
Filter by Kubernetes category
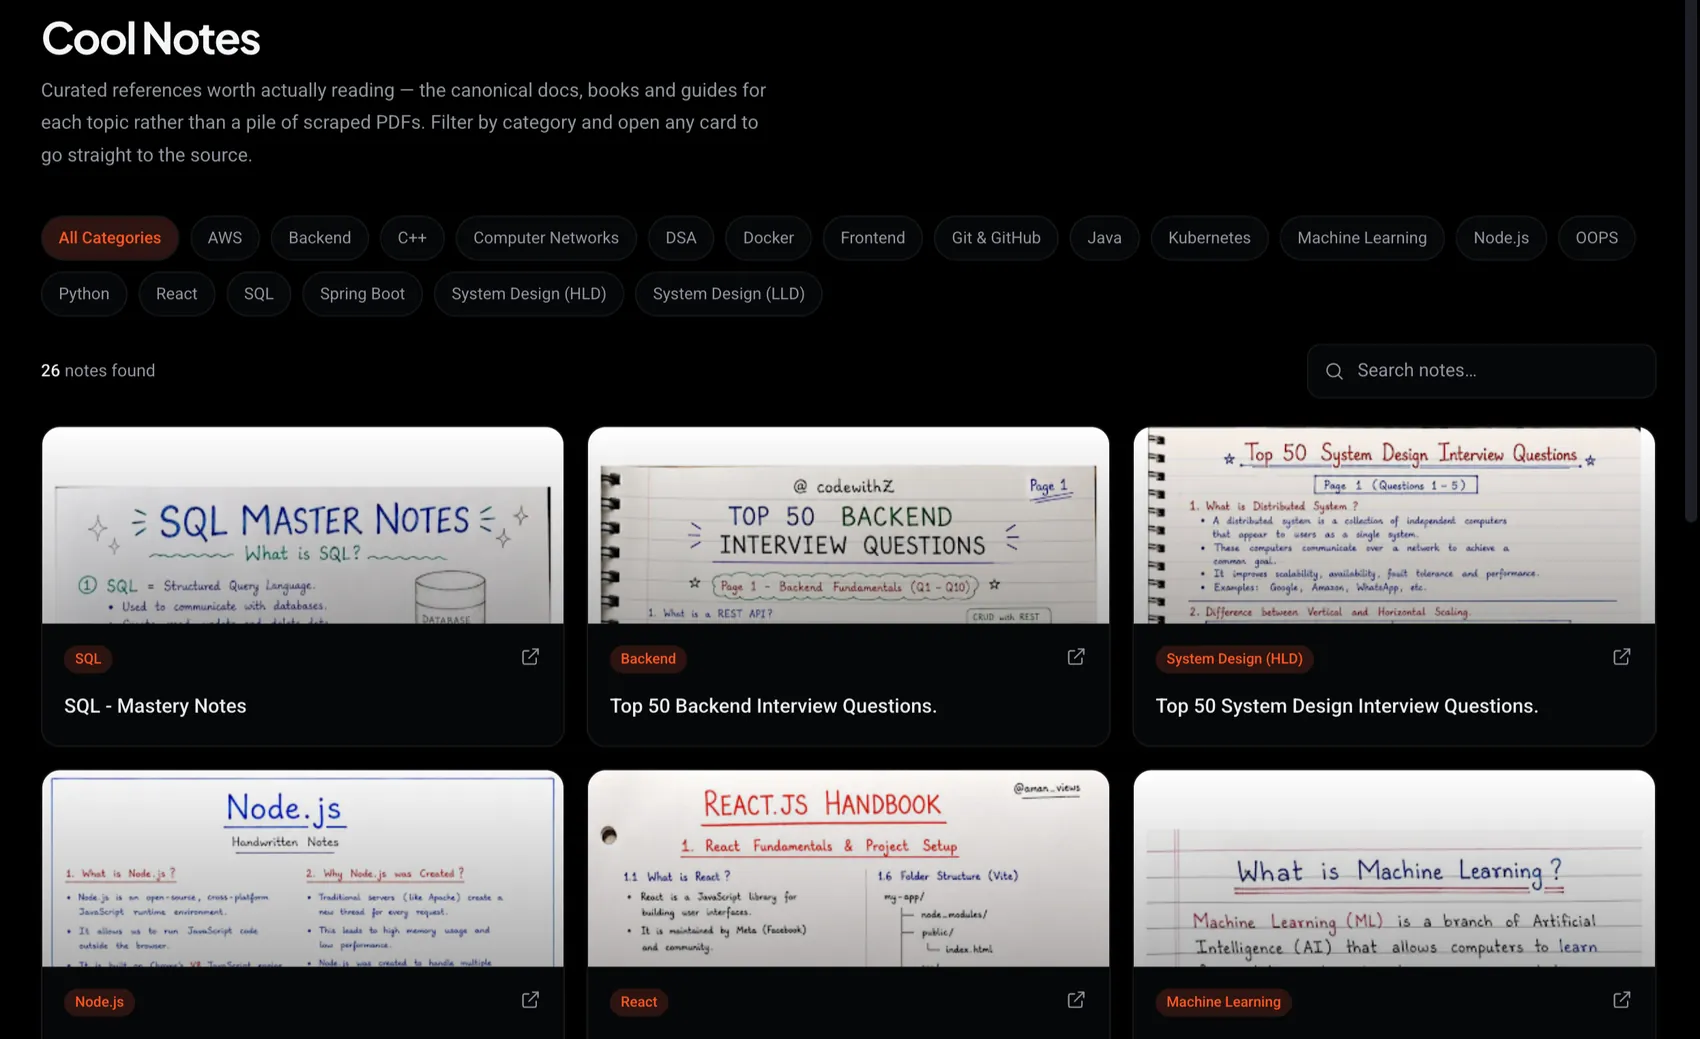point(1209,238)
